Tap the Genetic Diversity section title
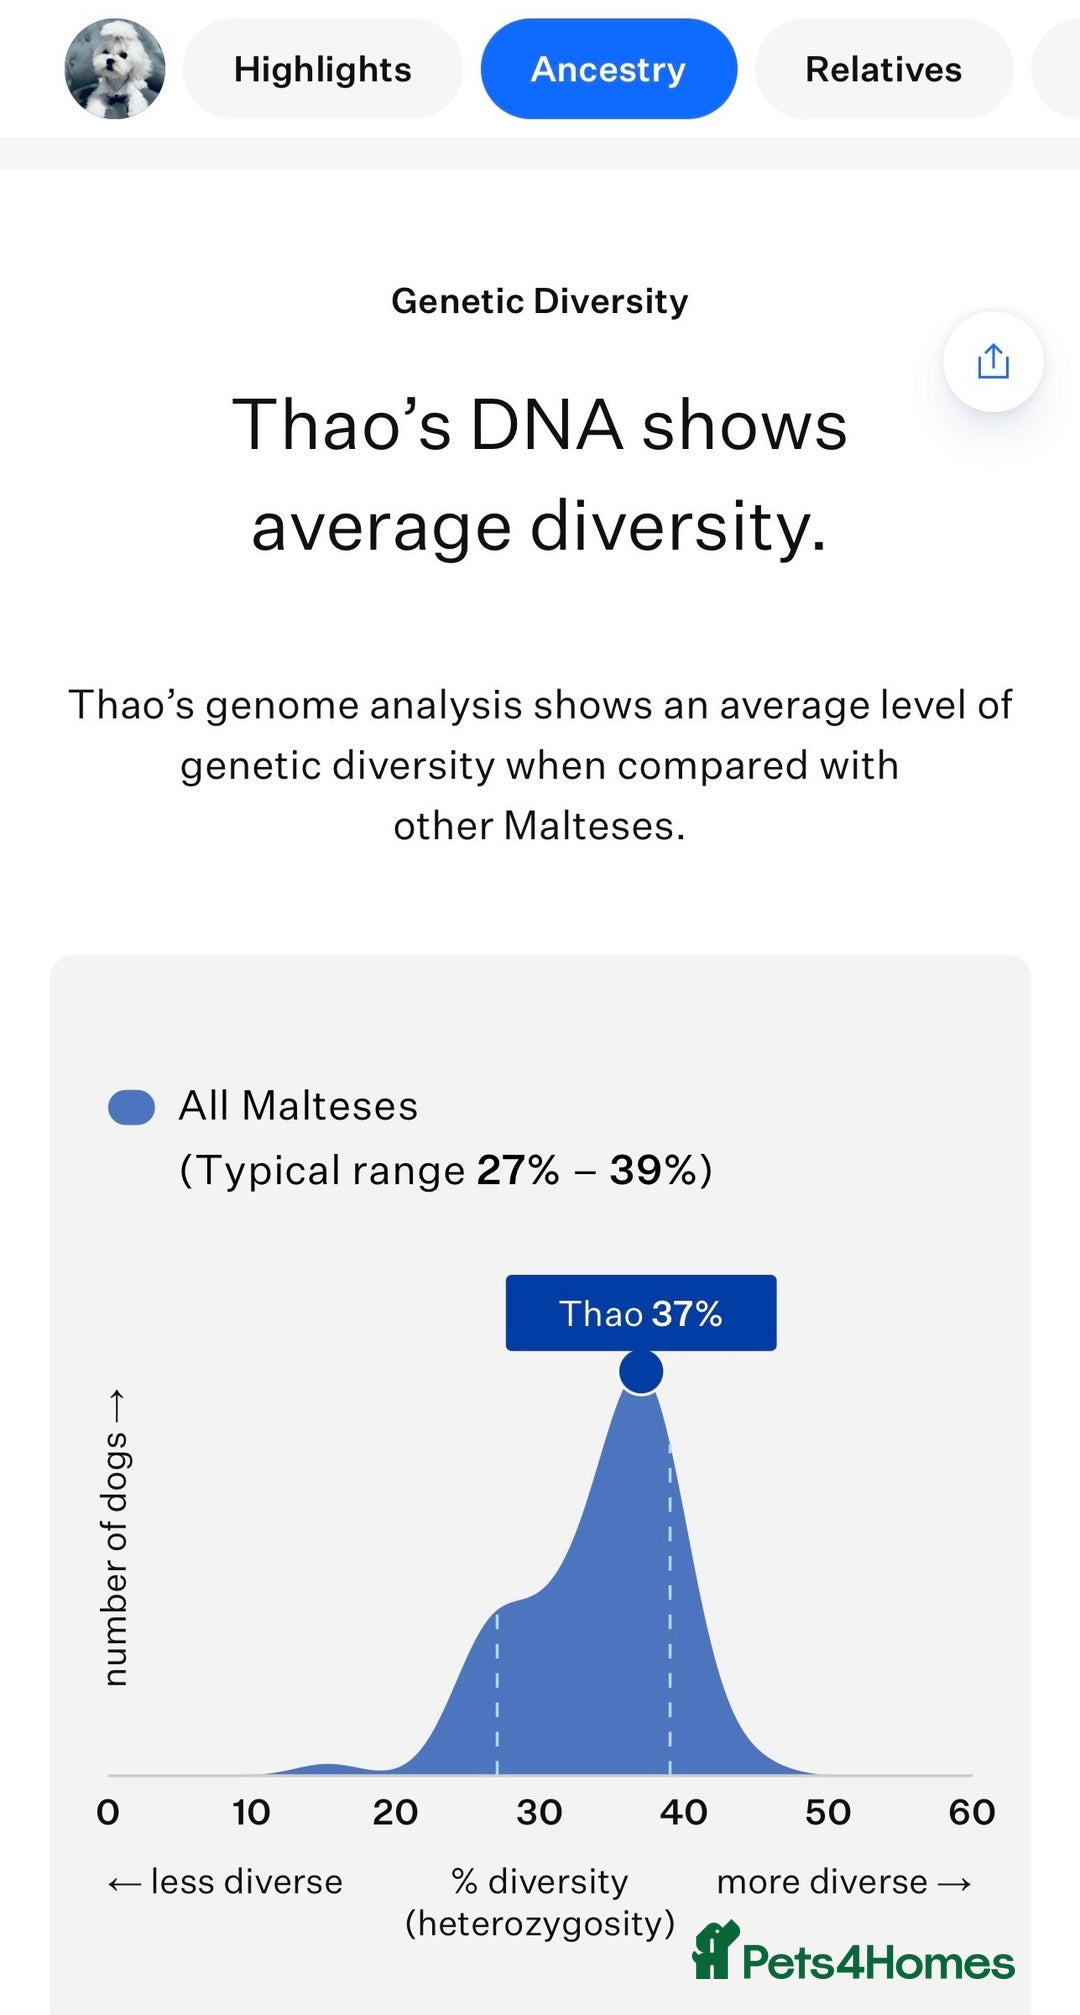1080x2015 pixels. click(x=539, y=301)
